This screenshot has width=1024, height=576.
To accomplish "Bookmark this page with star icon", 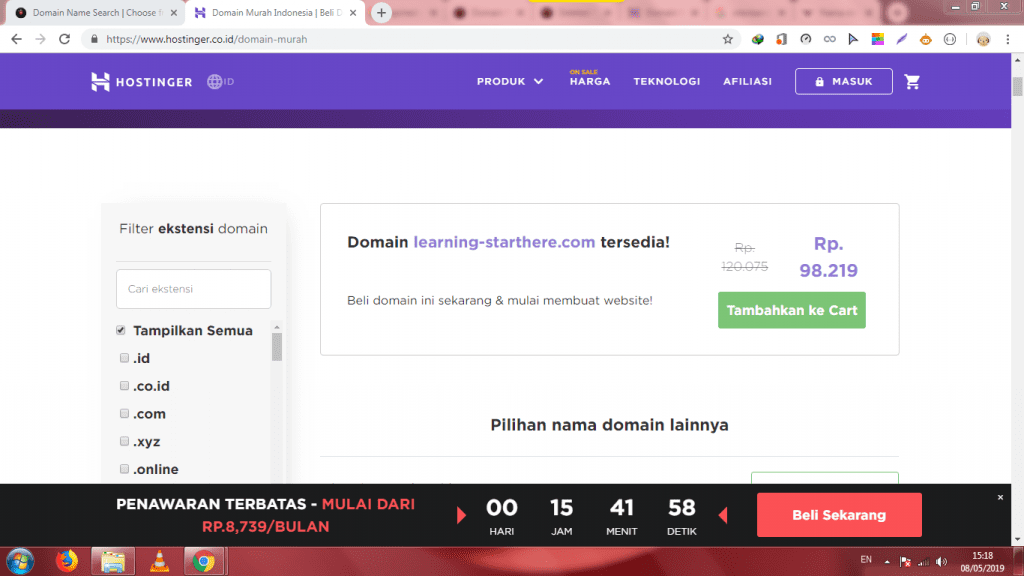I will pyautogui.click(x=728, y=39).
